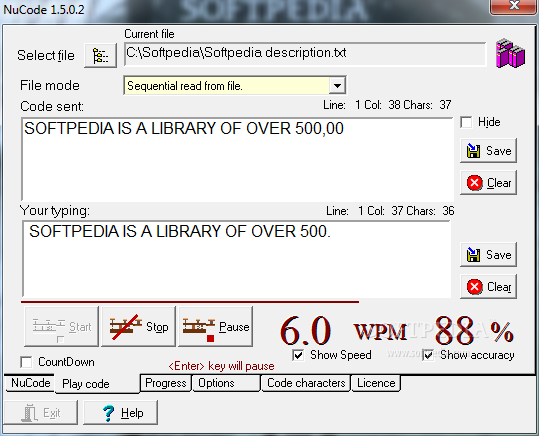Click the 6.0 WPM speed readout
Image resolution: width=539 pixels, height=436 pixels.
point(343,330)
